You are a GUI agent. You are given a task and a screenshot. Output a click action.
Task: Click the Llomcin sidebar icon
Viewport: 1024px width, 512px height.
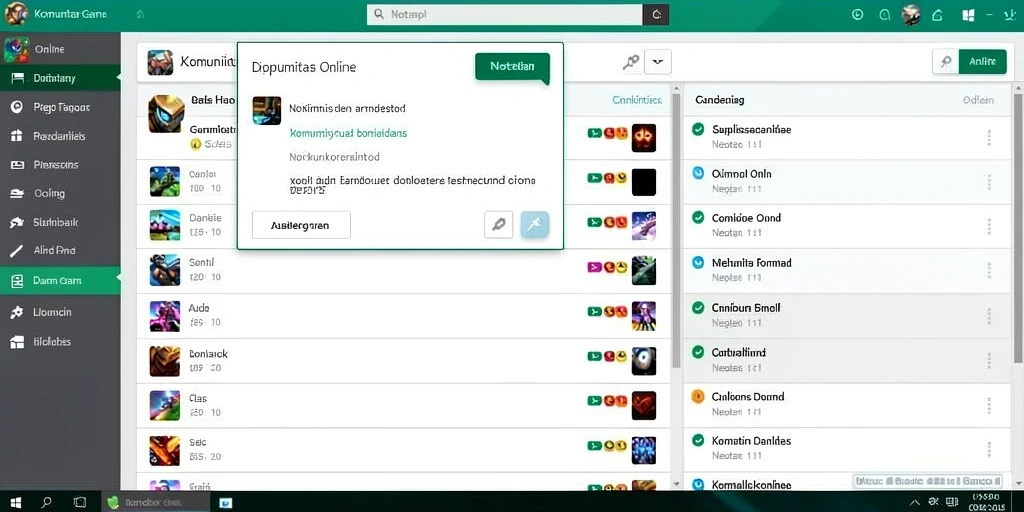coord(17,312)
